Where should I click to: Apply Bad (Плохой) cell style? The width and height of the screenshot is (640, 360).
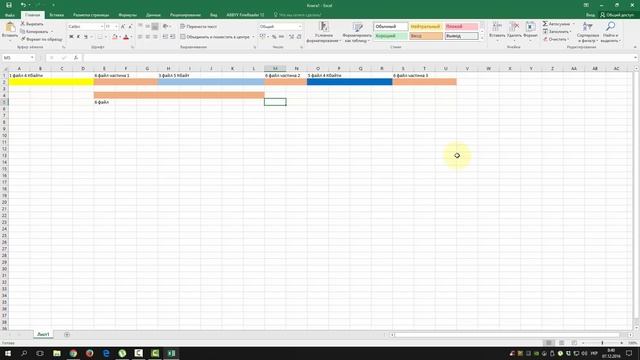[x=461, y=27]
